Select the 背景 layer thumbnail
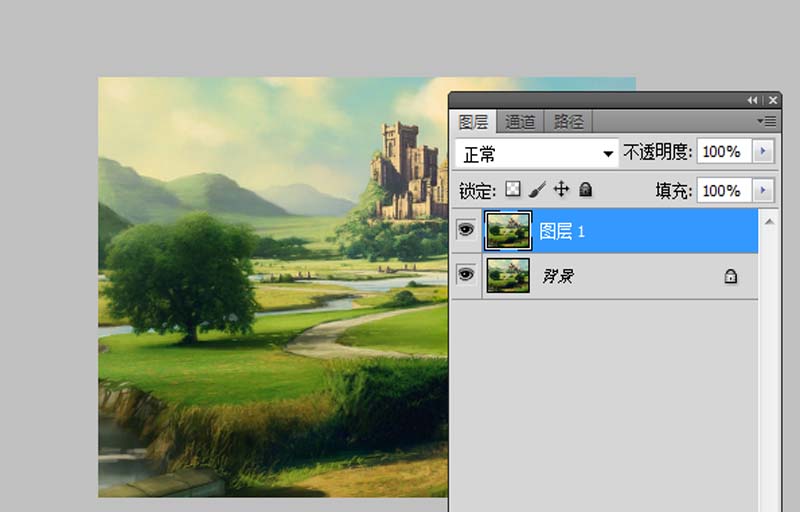Viewport: 800px width, 512px height. [508, 275]
